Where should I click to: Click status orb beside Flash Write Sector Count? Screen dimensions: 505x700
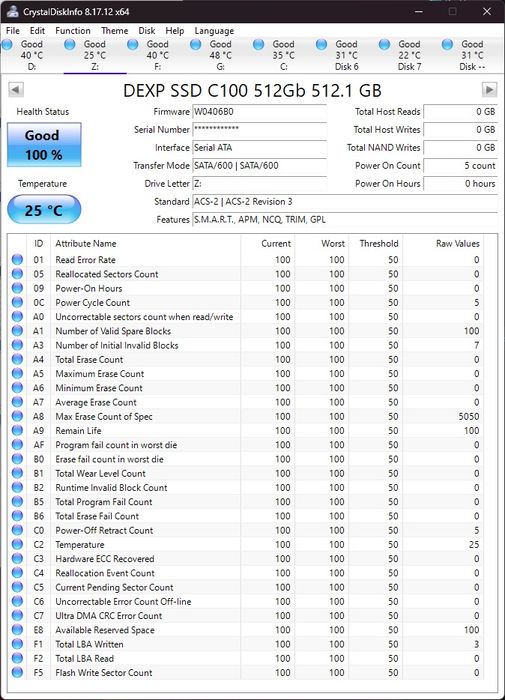pos(17,672)
